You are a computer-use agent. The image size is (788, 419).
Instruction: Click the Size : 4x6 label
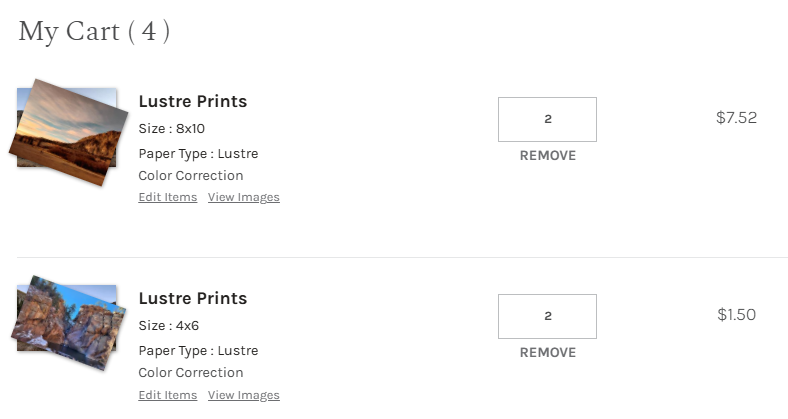(x=168, y=326)
